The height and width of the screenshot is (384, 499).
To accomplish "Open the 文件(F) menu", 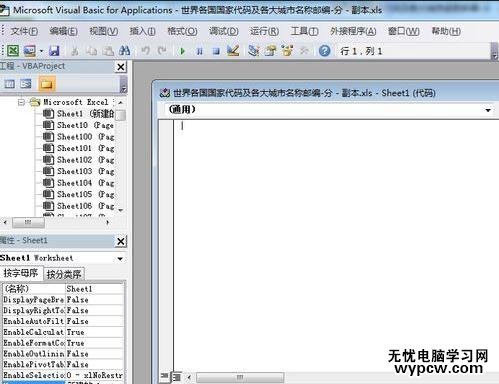I will pos(24,31).
